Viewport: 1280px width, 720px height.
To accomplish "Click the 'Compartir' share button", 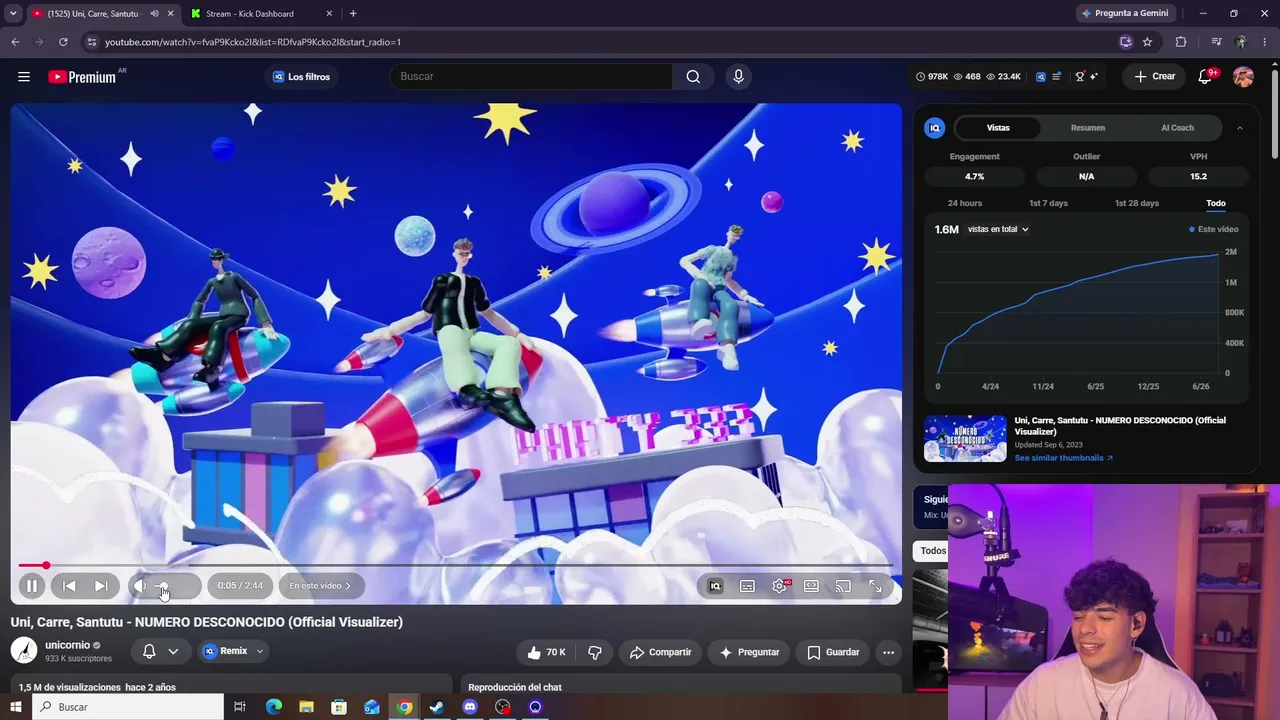I will pyautogui.click(x=660, y=652).
